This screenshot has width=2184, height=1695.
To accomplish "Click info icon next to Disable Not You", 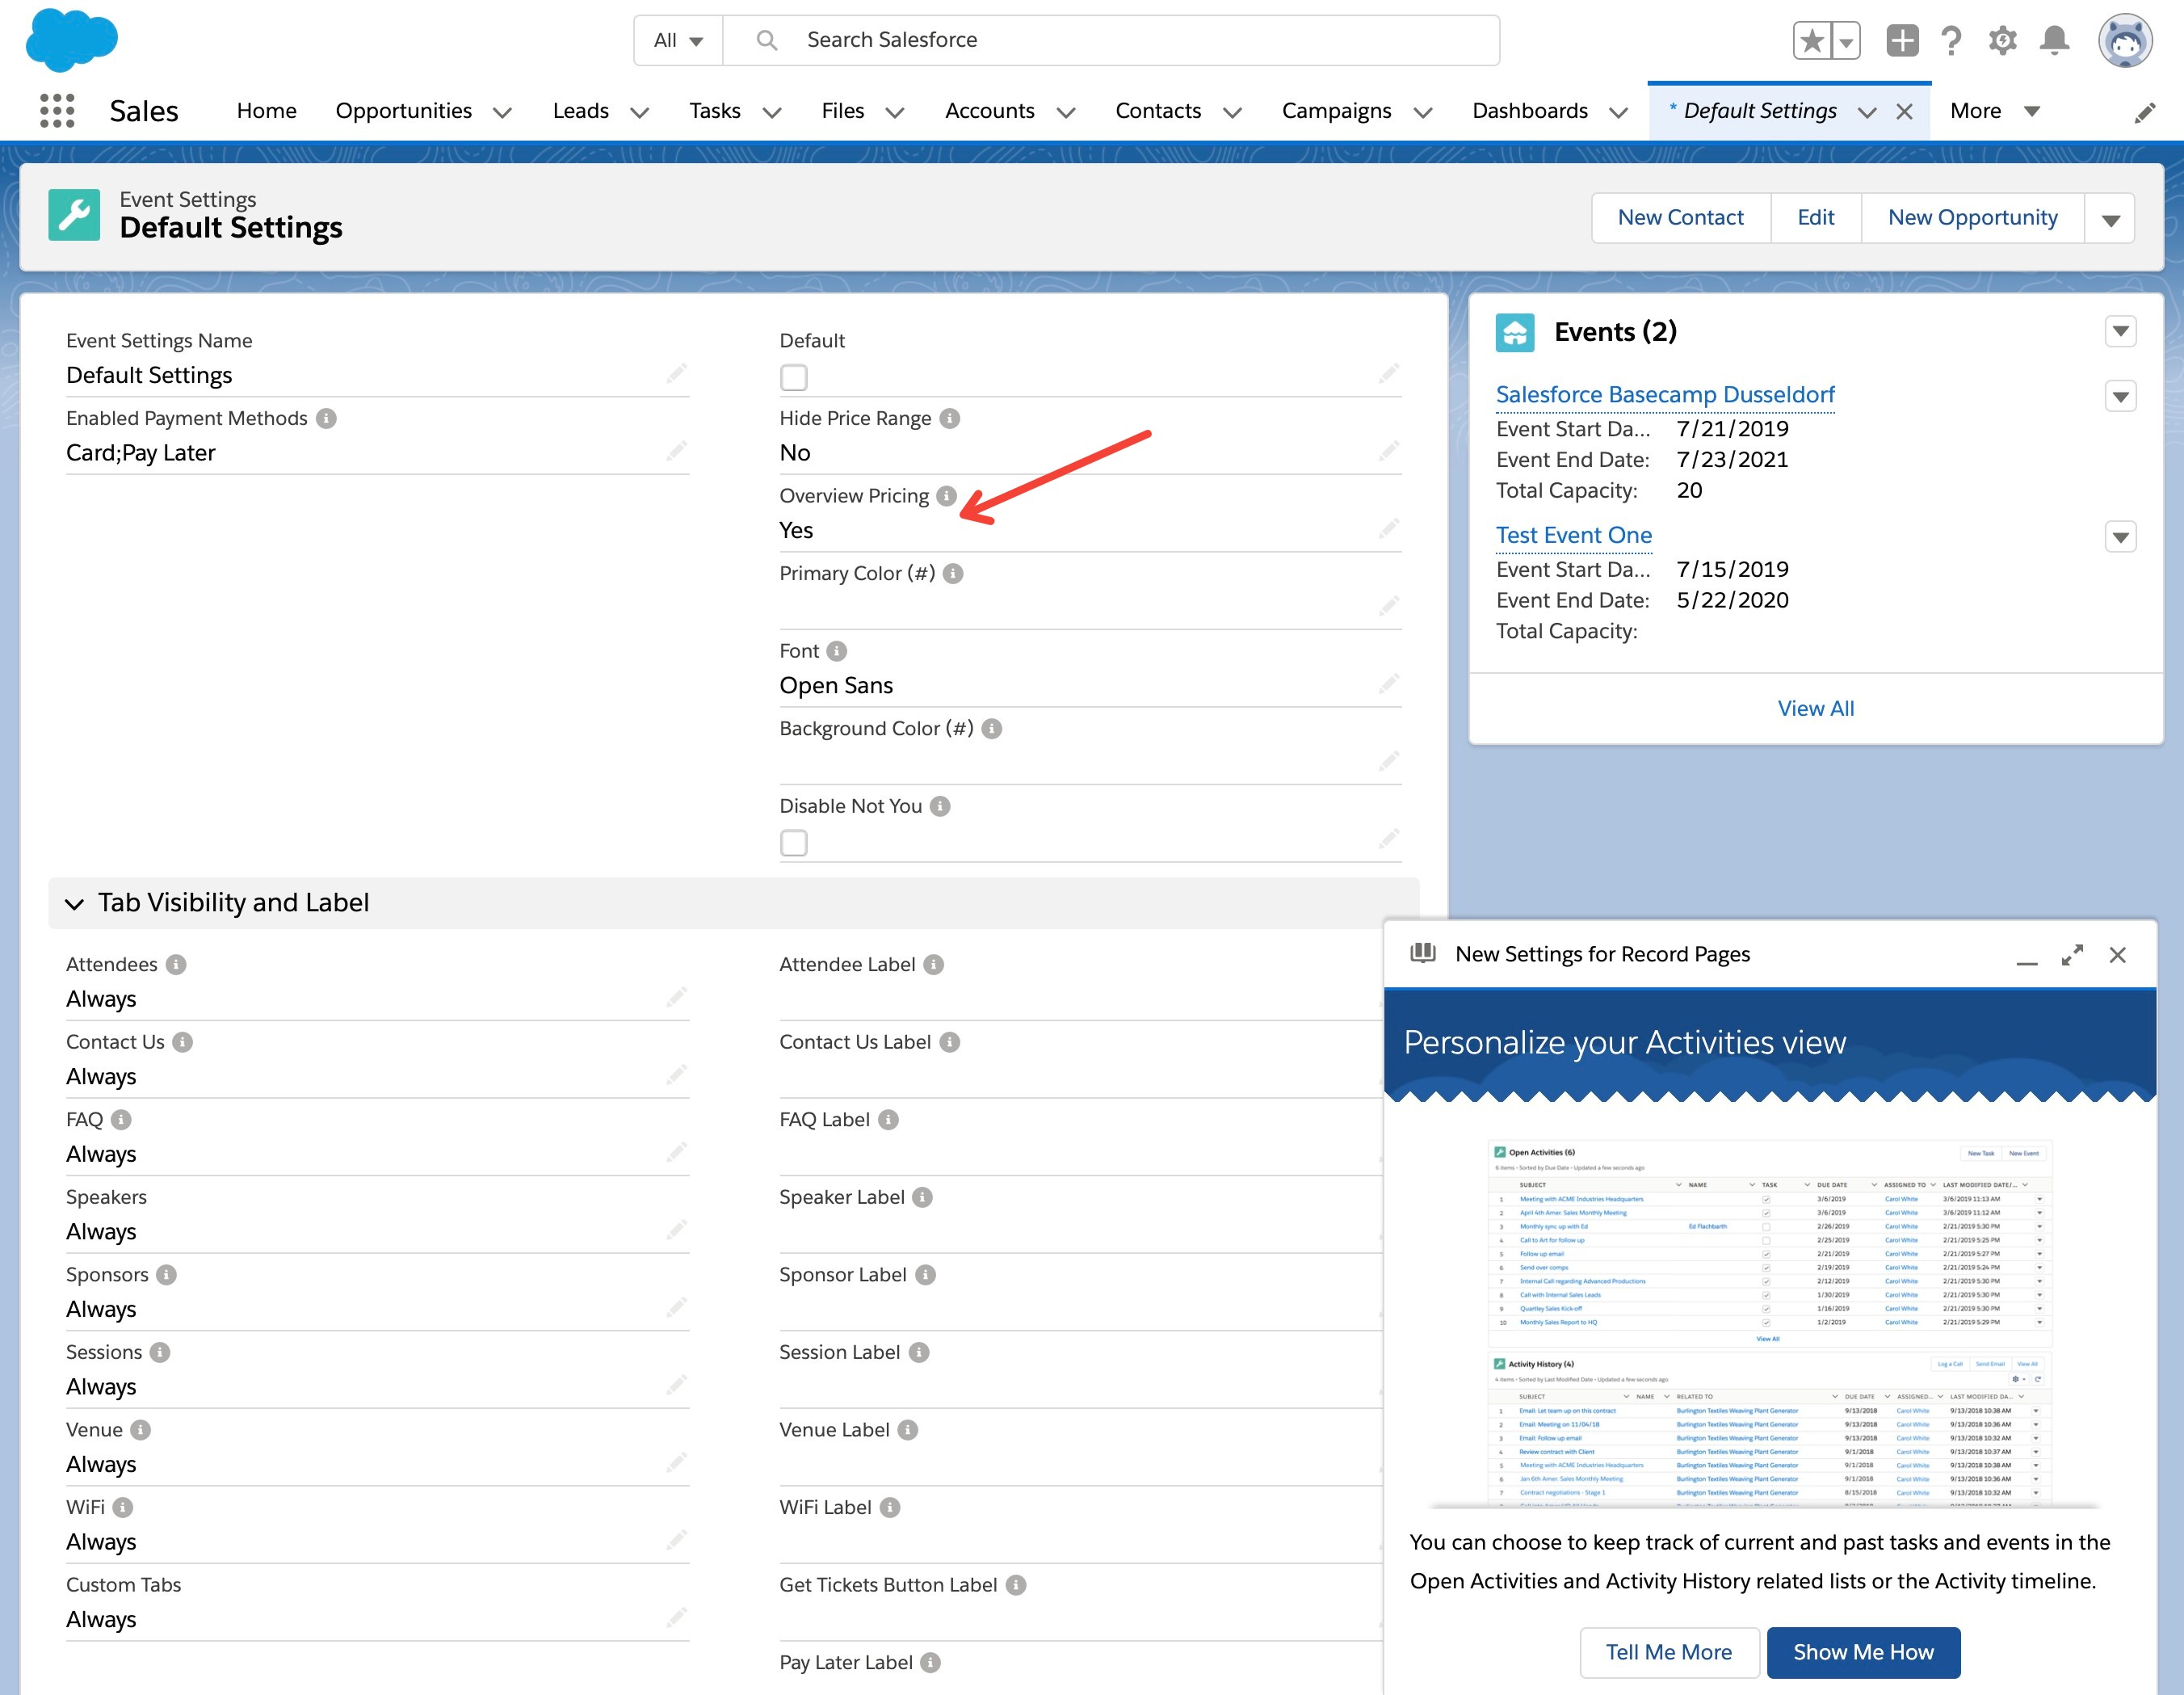I will point(940,806).
